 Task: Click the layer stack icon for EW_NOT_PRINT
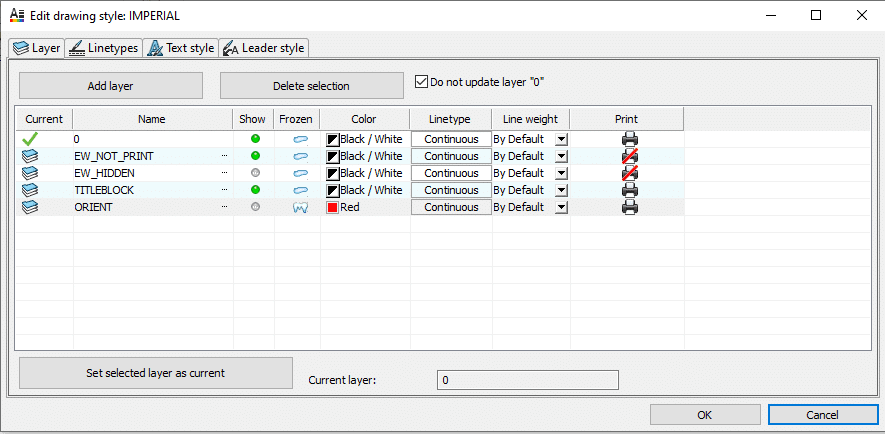pyautogui.click(x=30, y=156)
